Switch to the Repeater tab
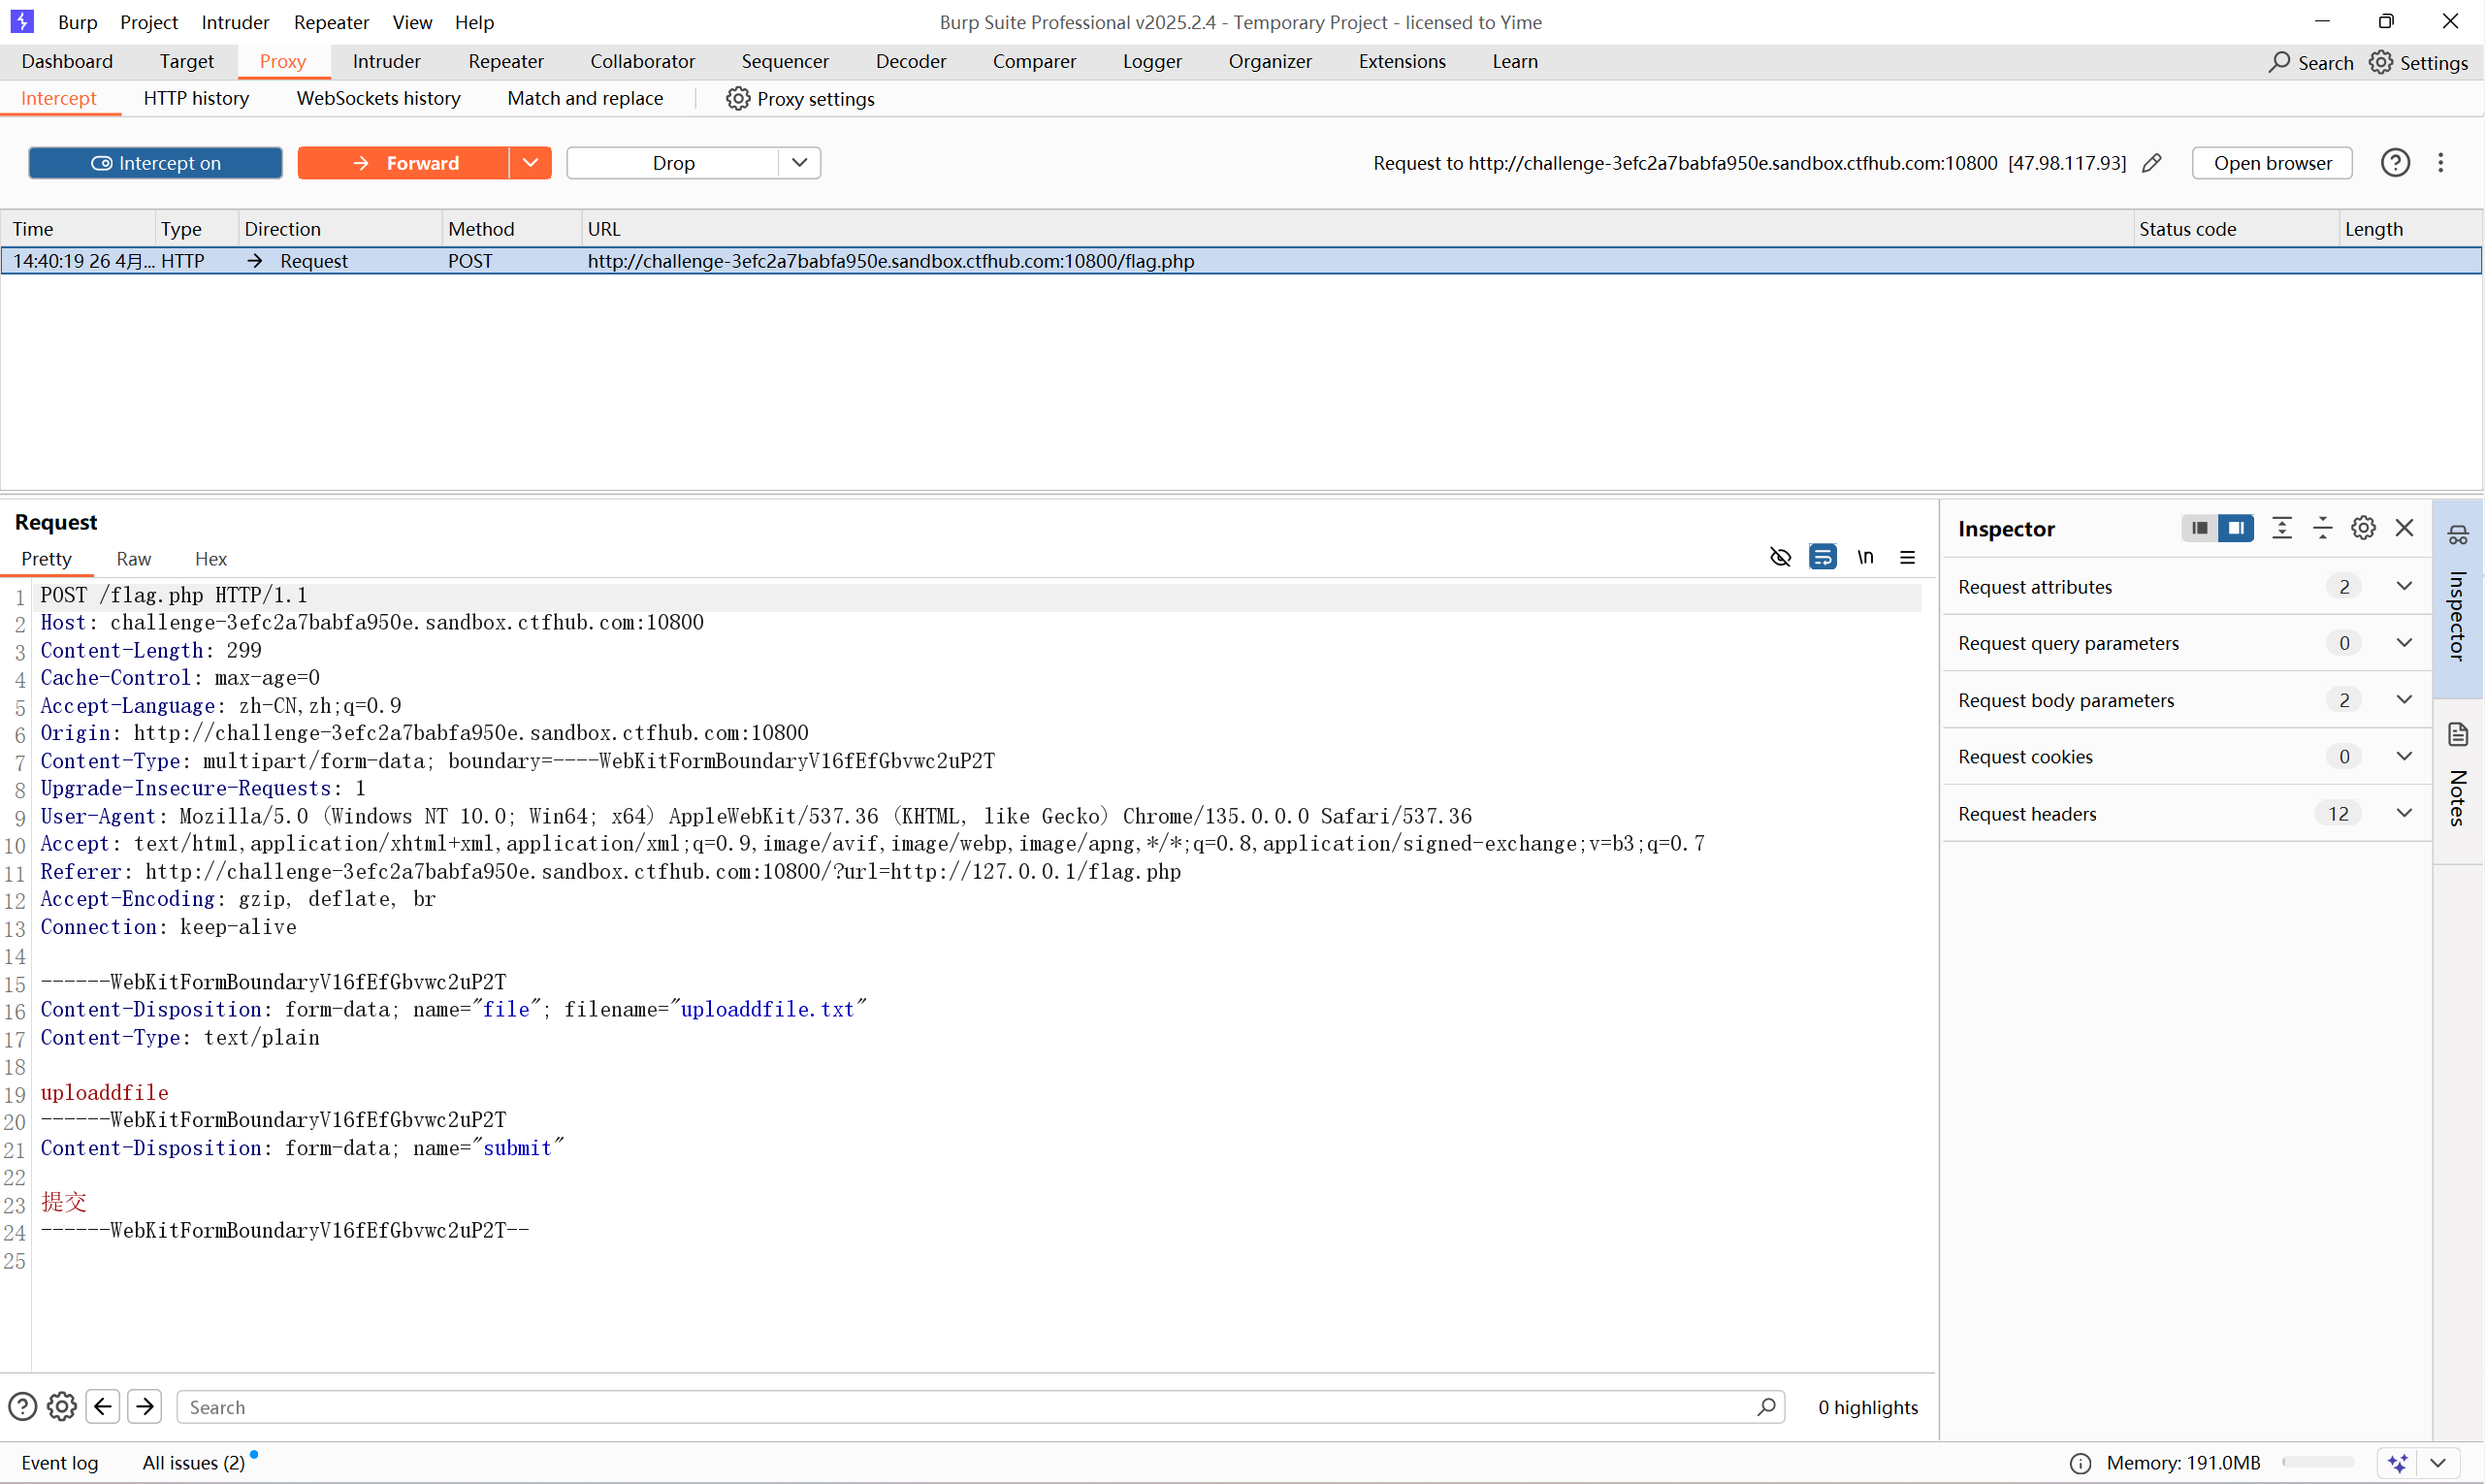The height and width of the screenshot is (1484, 2485). (506, 61)
